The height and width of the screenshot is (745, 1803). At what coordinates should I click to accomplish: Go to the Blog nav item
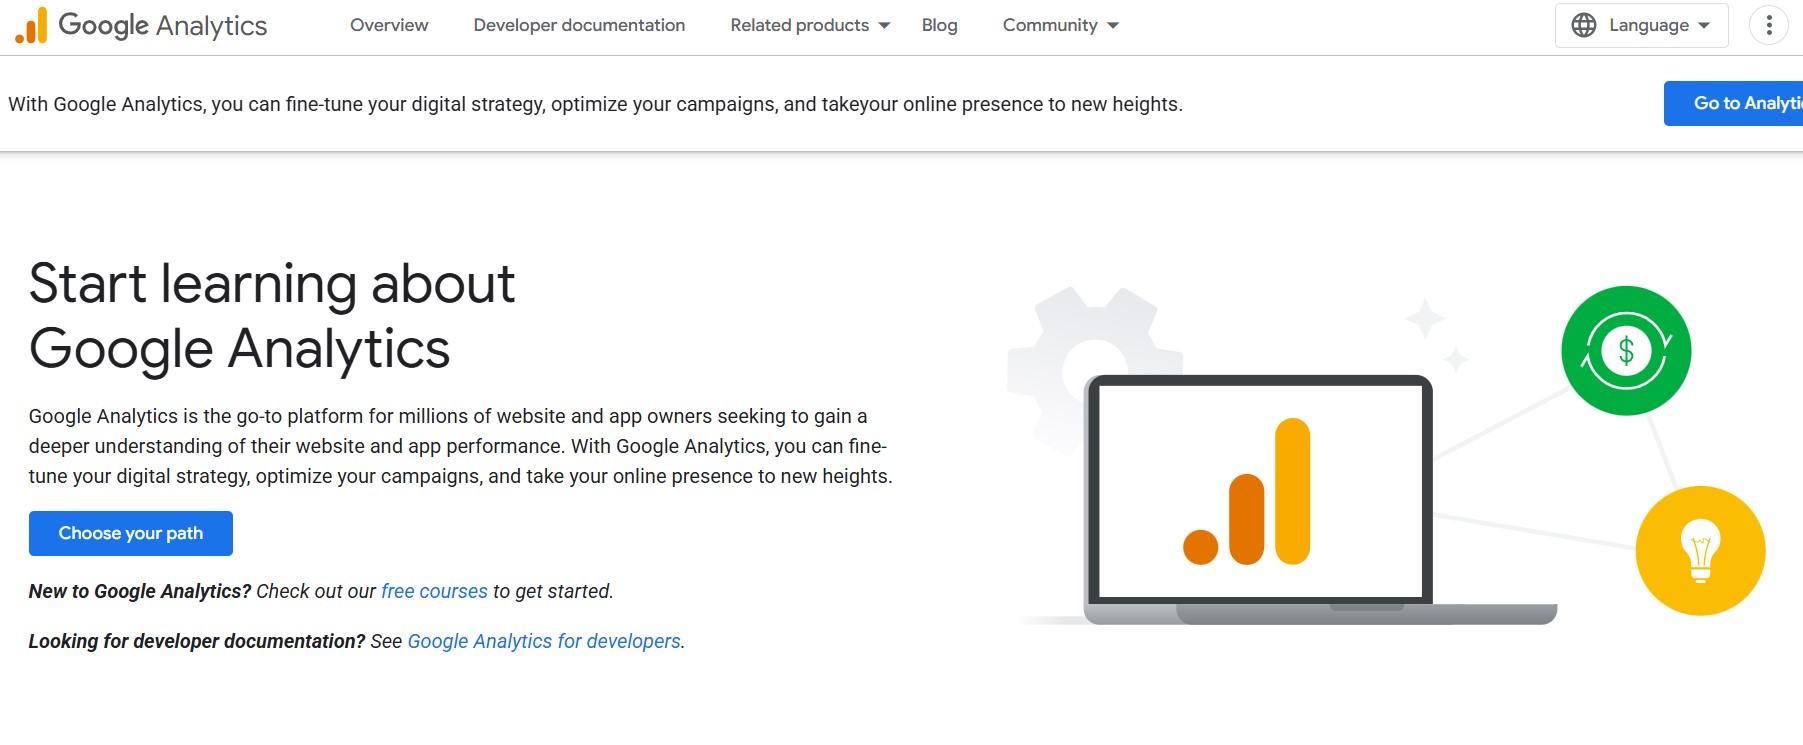[x=939, y=25]
